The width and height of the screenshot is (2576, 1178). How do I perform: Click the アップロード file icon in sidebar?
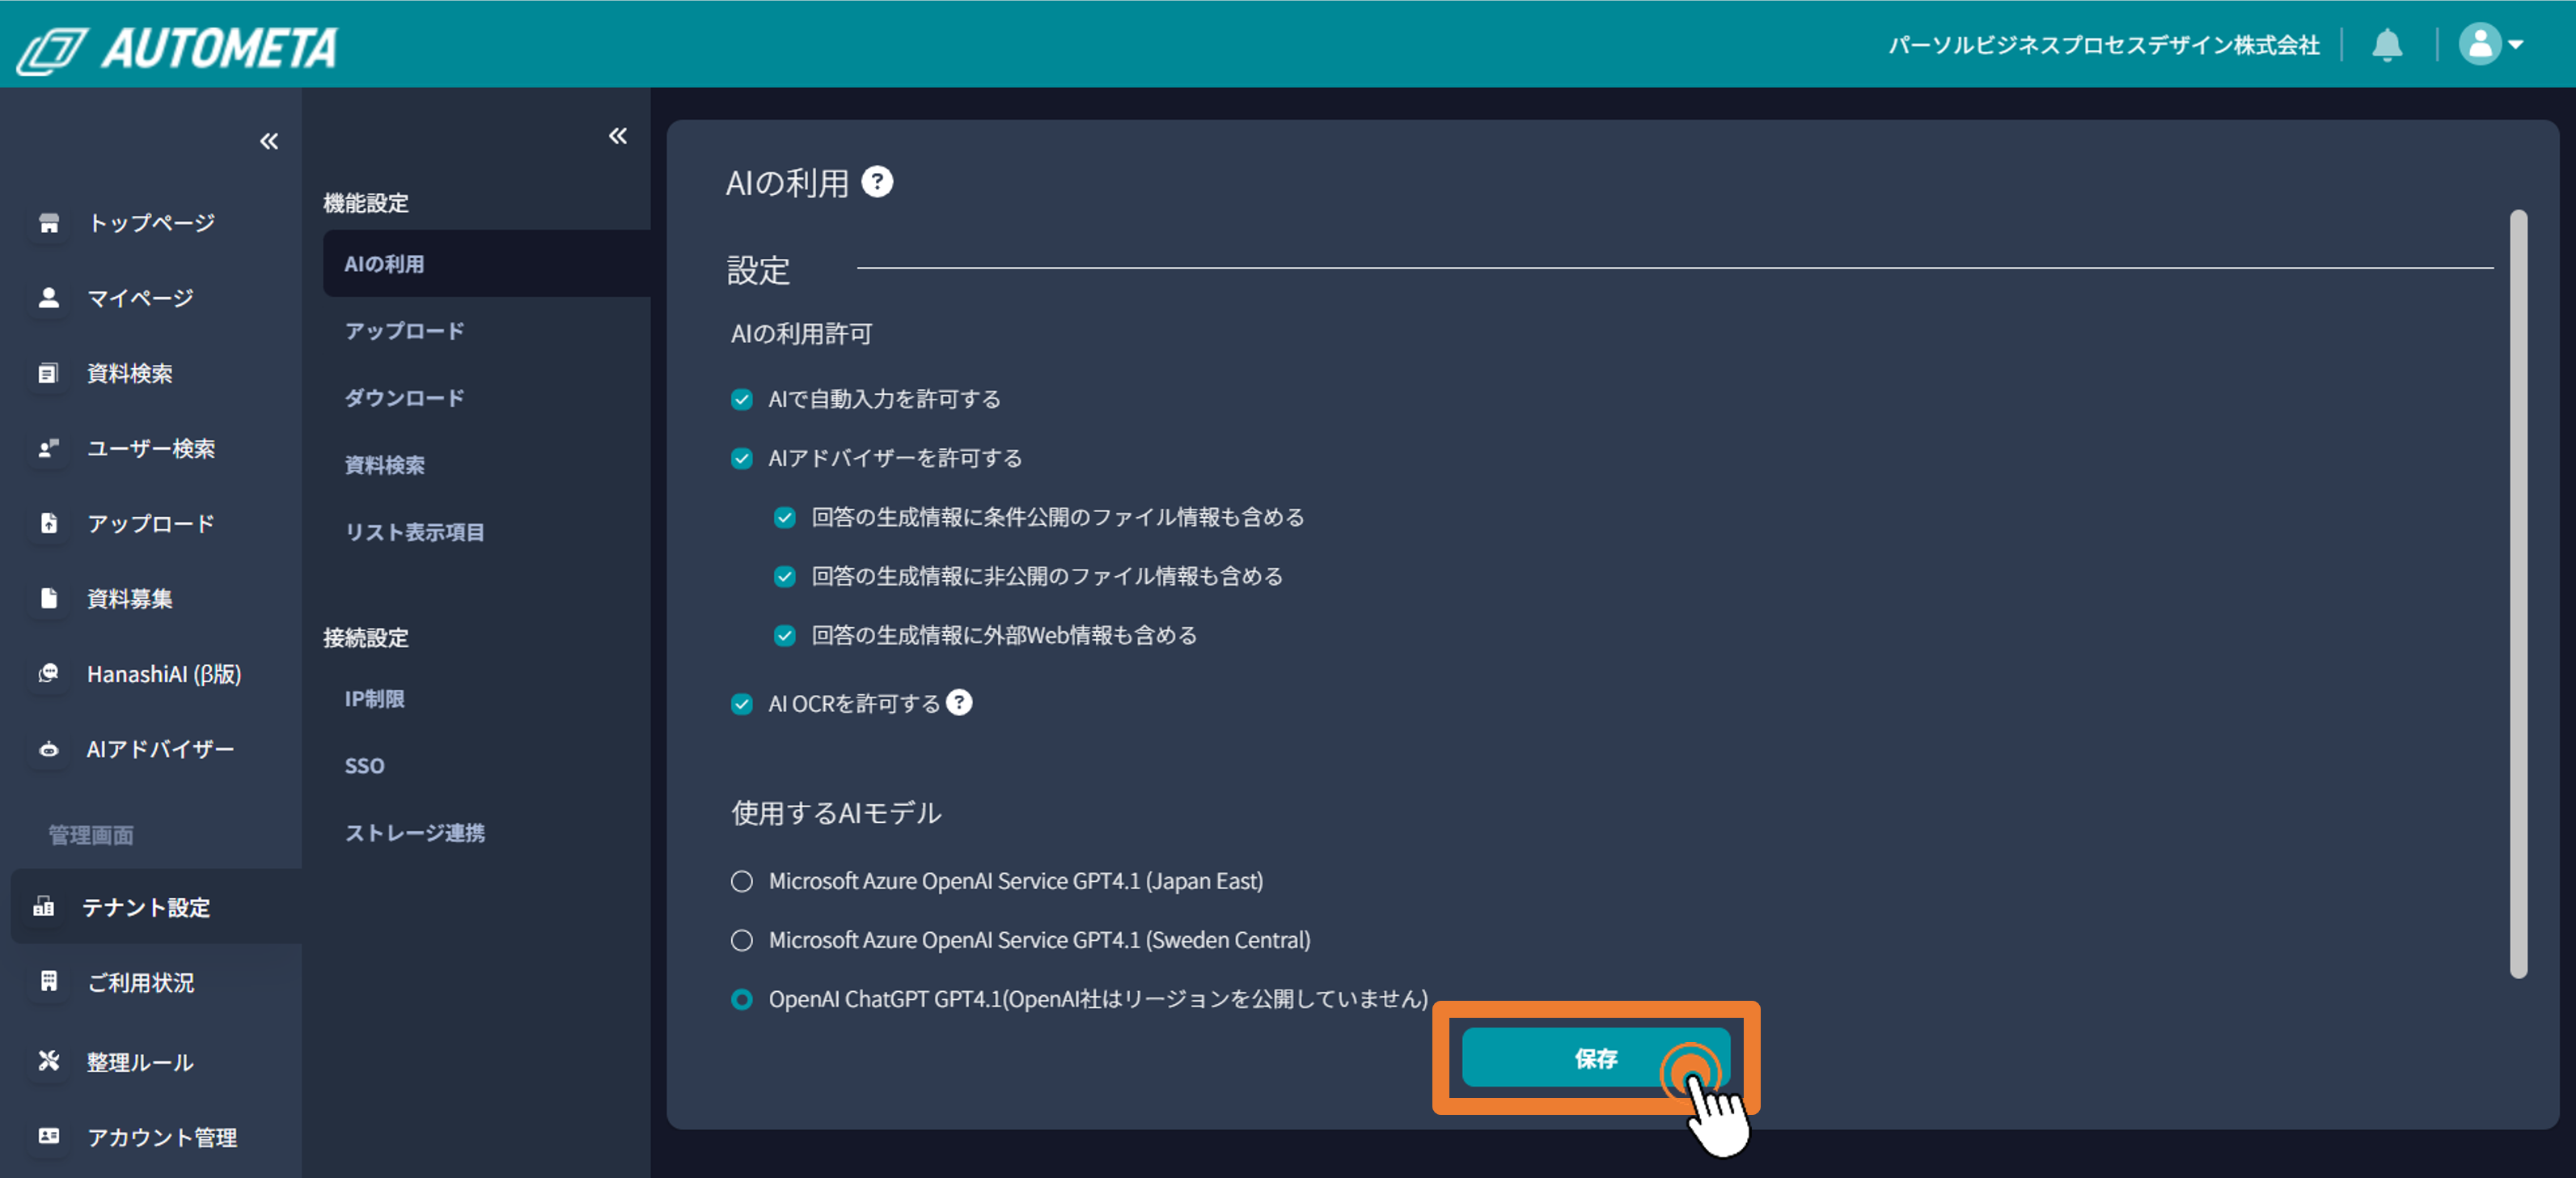click(x=49, y=523)
